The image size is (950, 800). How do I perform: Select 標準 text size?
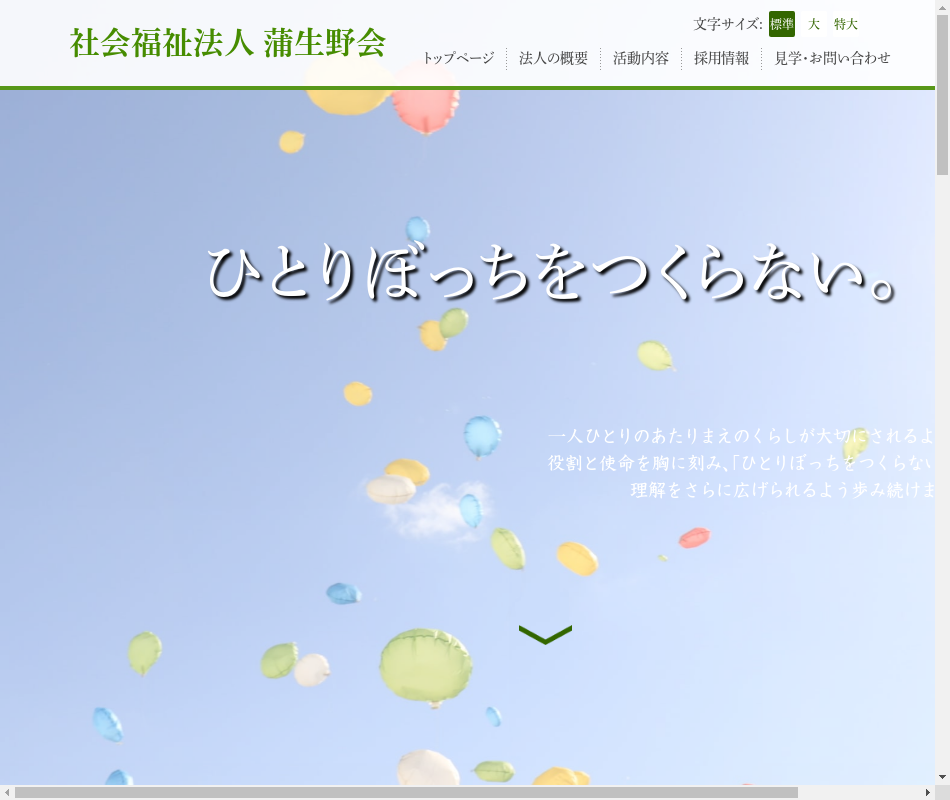[781, 24]
